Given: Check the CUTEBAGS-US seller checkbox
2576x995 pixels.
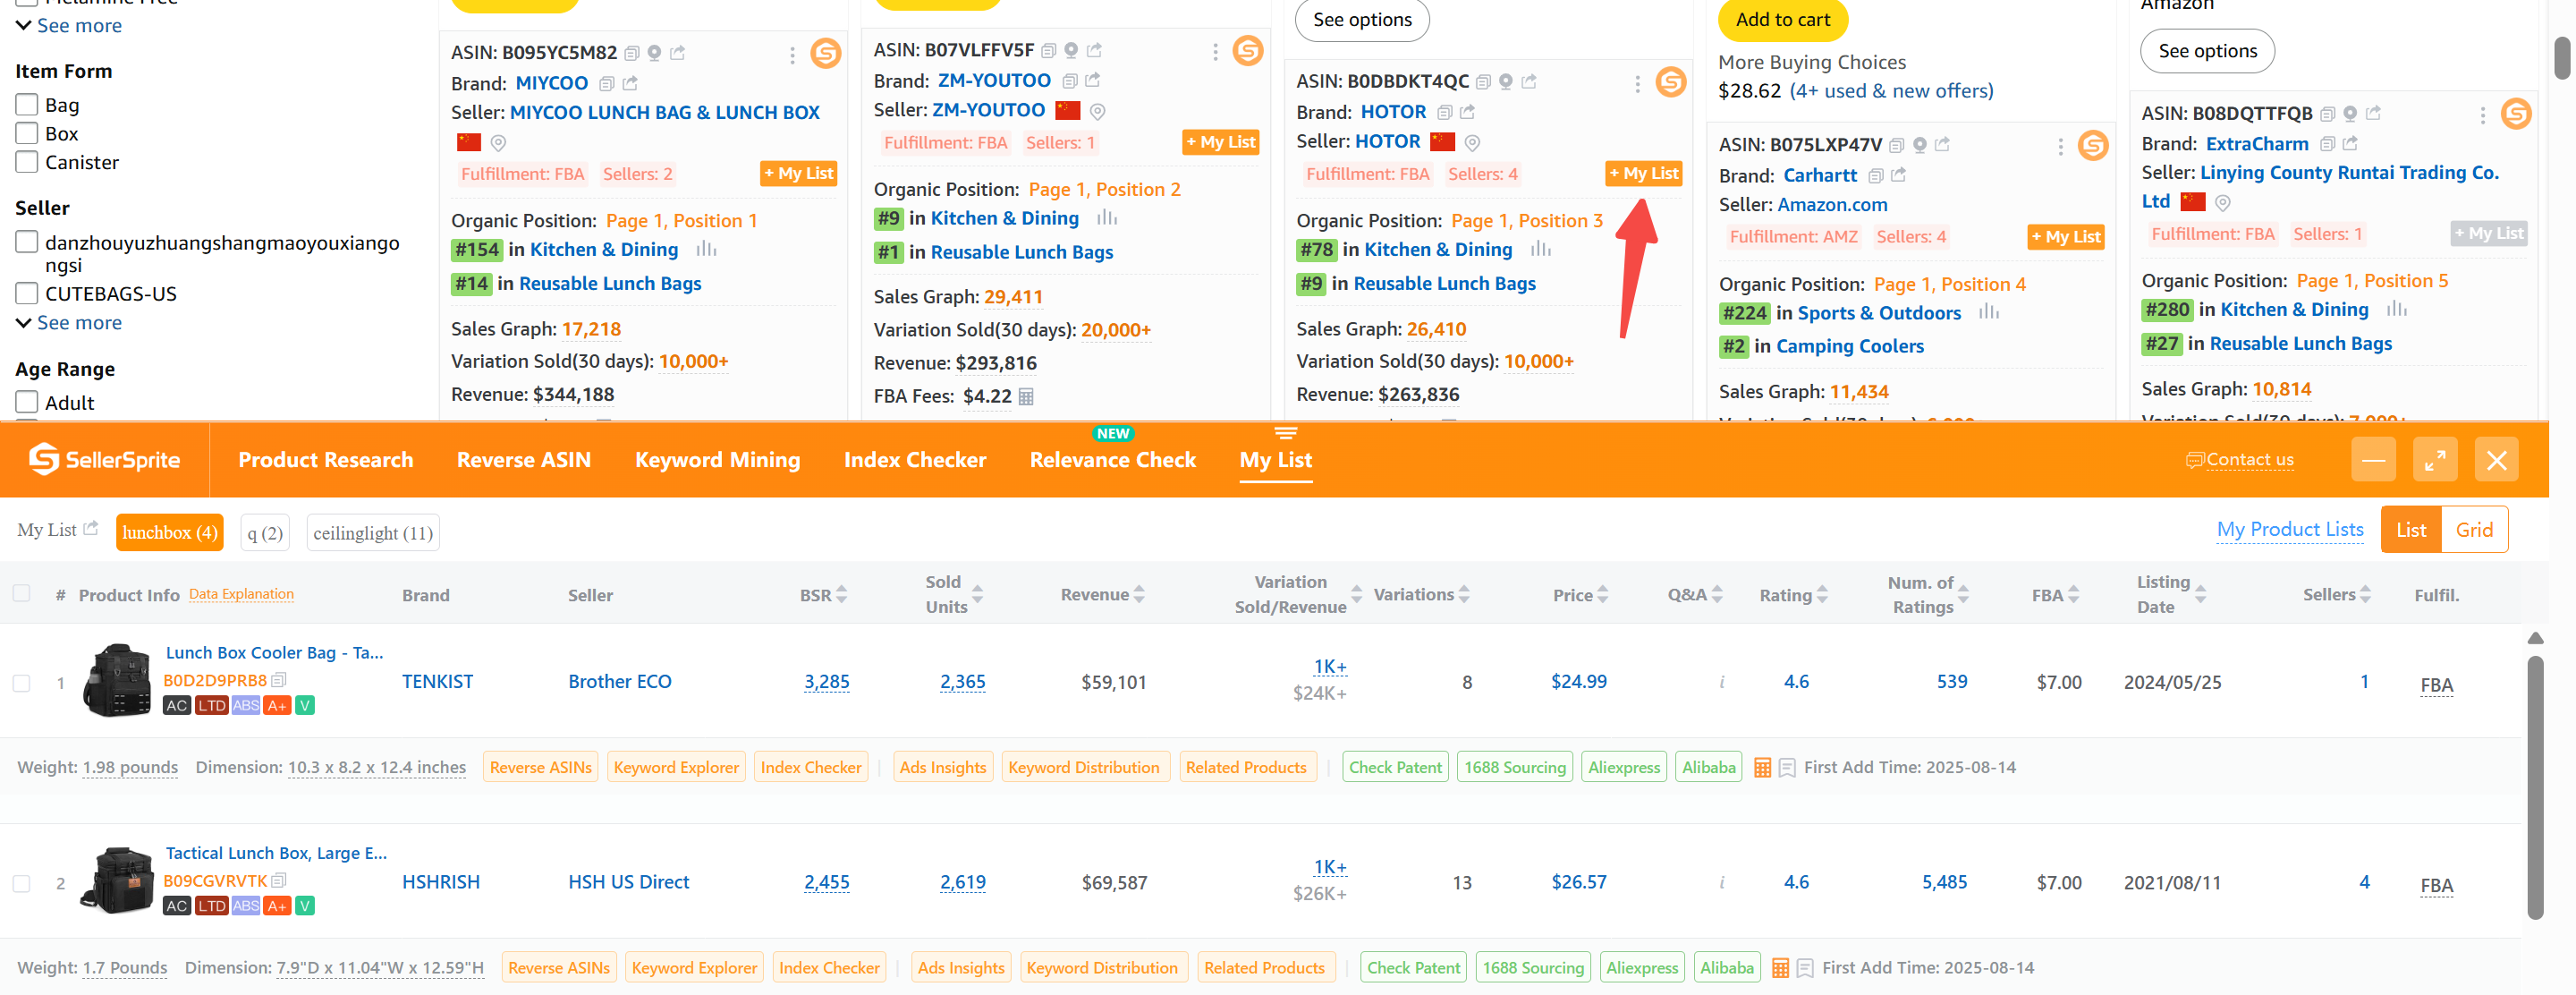Looking at the screenshot, I should click(x=27, y=293).
